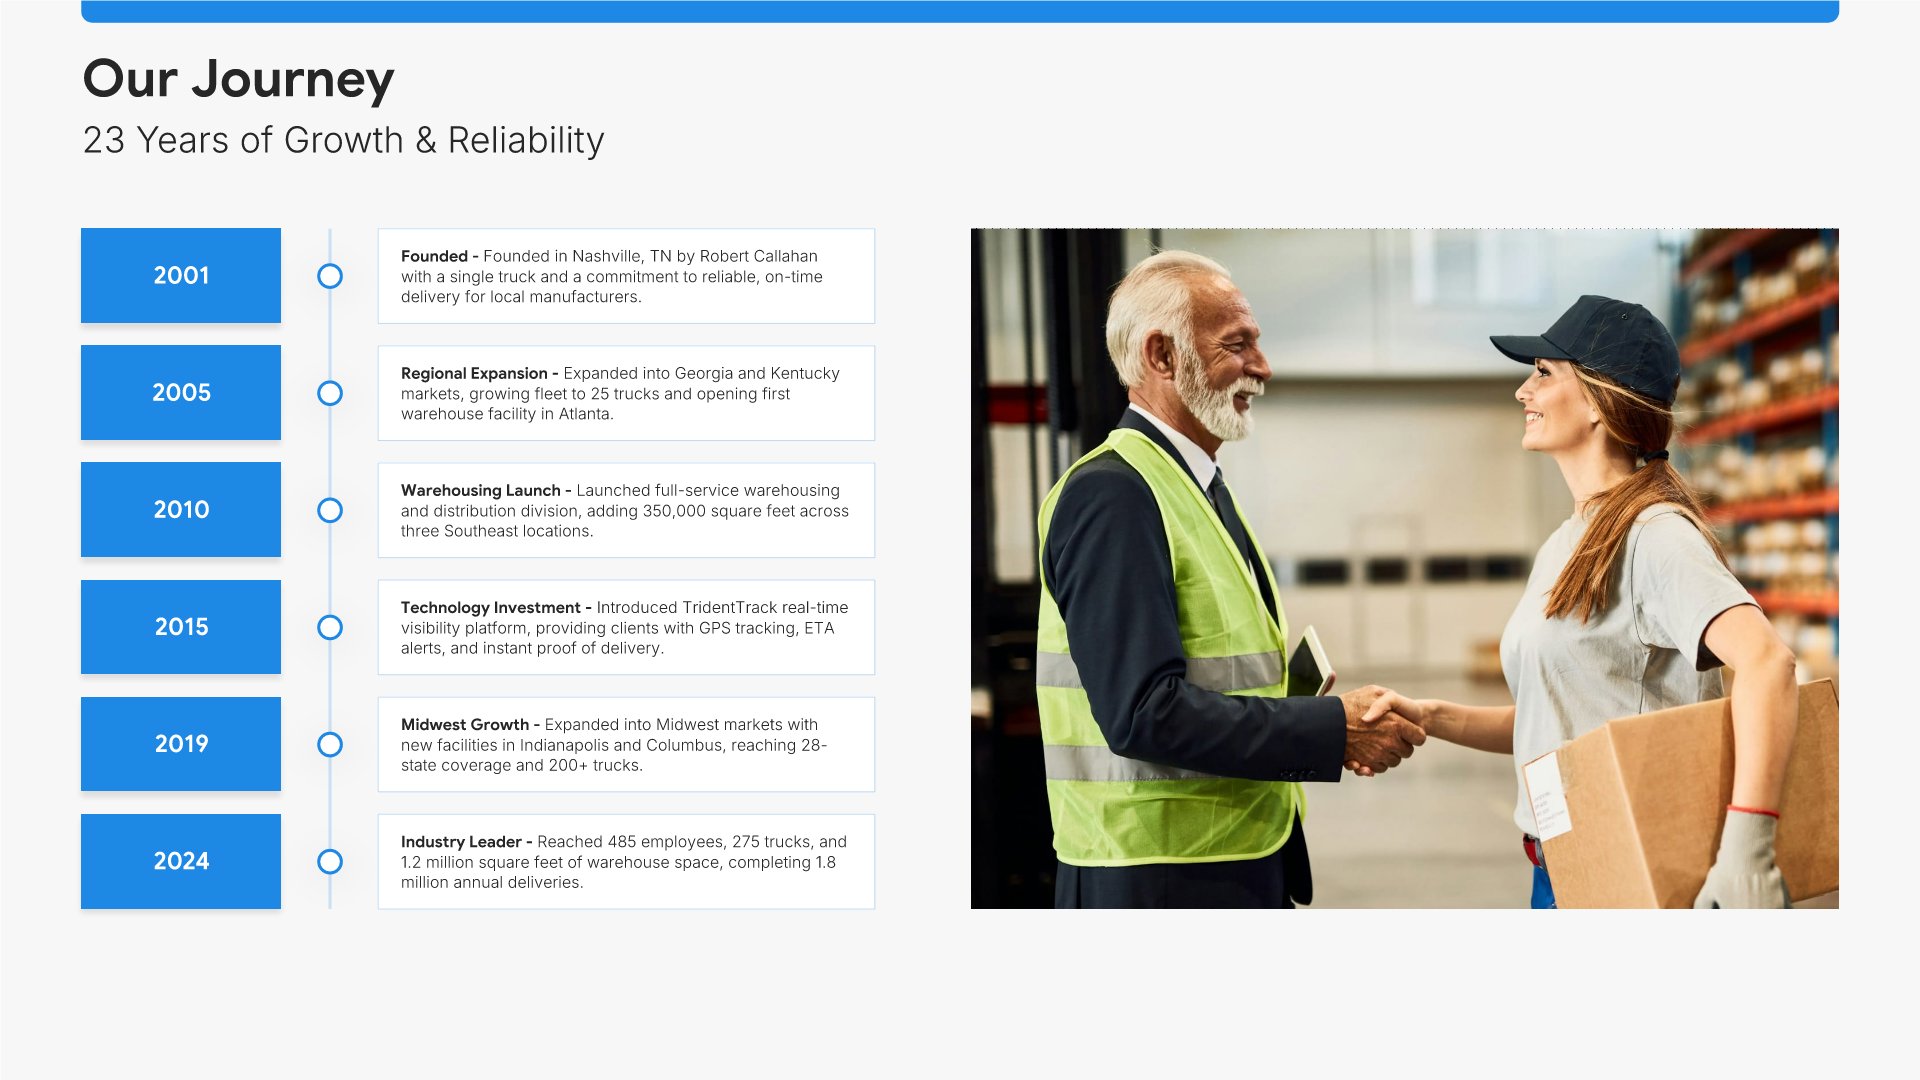Select the blue 2019 year box
The image size is (1920, 1080).
181,744
